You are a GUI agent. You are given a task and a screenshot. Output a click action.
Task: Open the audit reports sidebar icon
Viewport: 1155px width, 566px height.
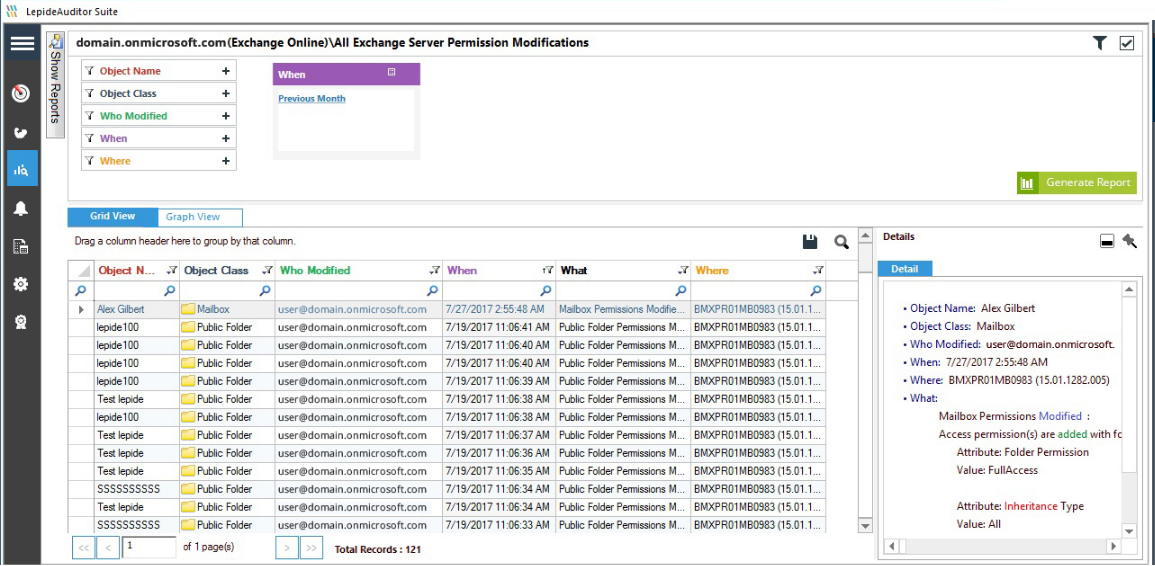click(22, 170)
